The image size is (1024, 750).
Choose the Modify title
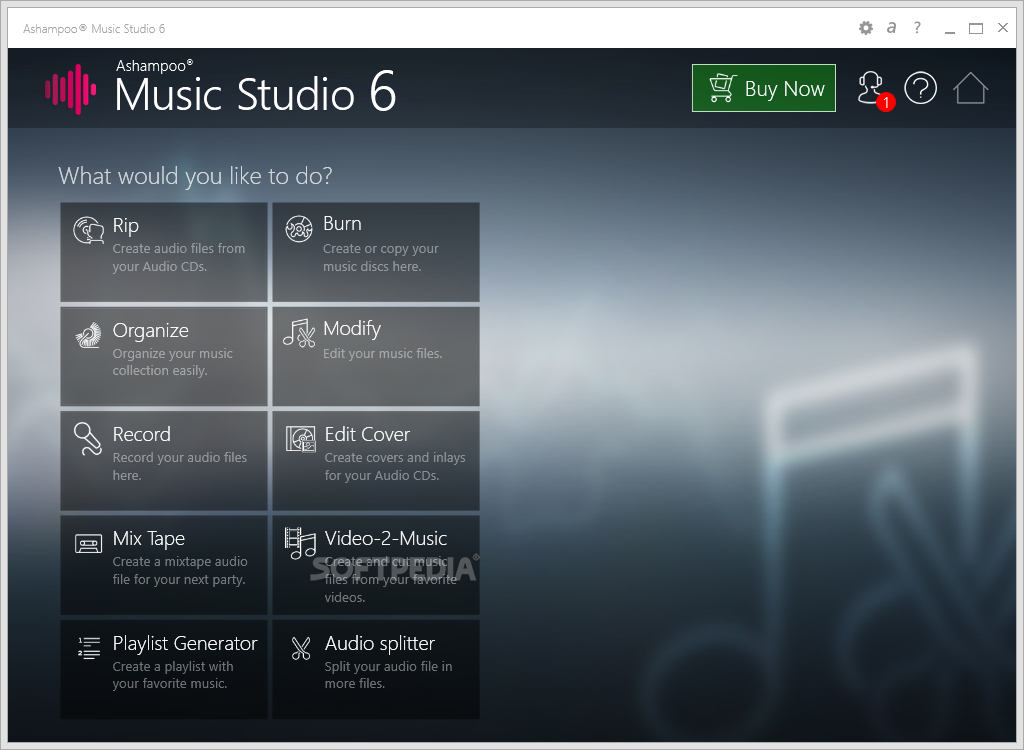pyautogui.click(x=352, y=329)
